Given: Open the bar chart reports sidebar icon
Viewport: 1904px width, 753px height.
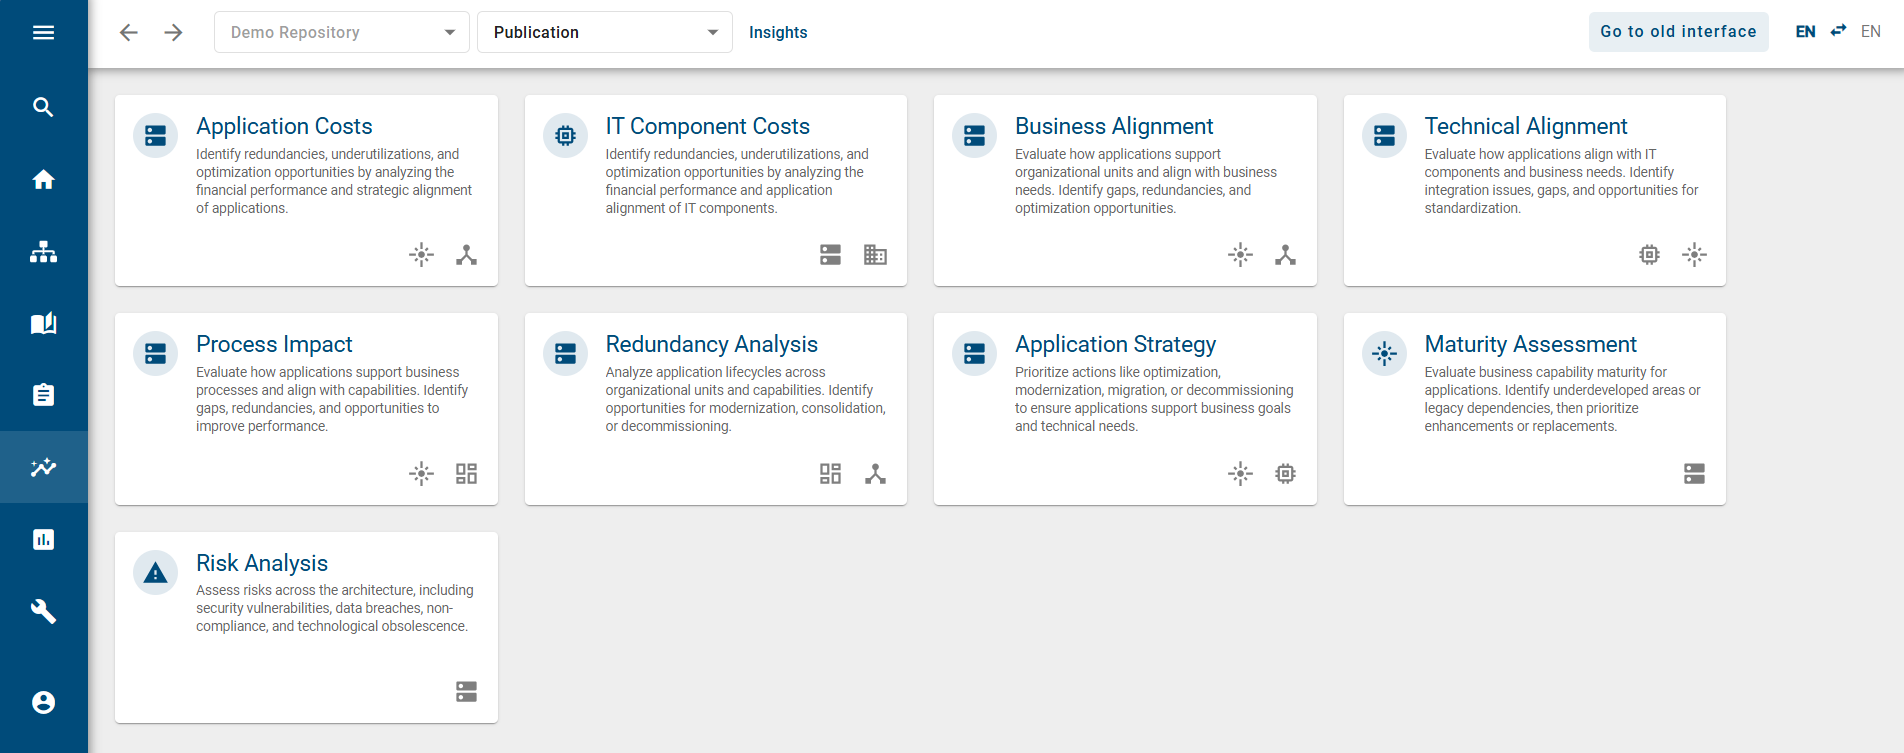Looking at the screenshot, I should 43,540.
